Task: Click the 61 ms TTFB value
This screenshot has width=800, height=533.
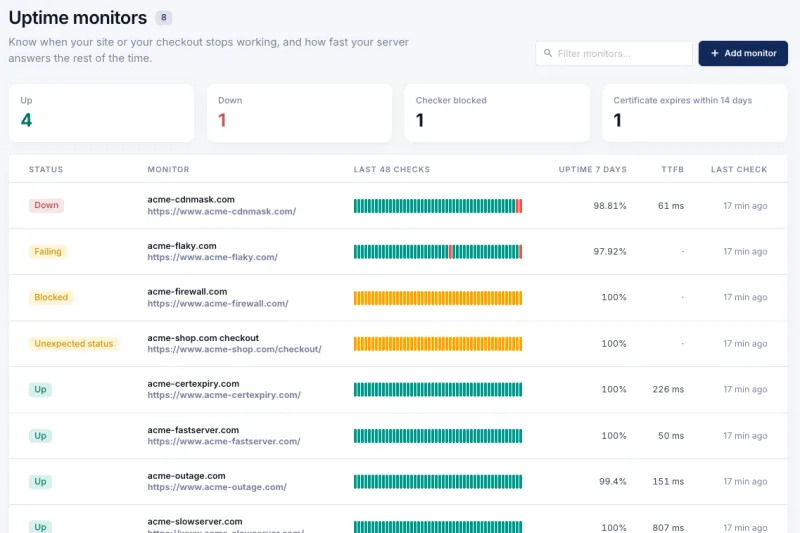Action: pyautogui.click(x=671, y=206)
